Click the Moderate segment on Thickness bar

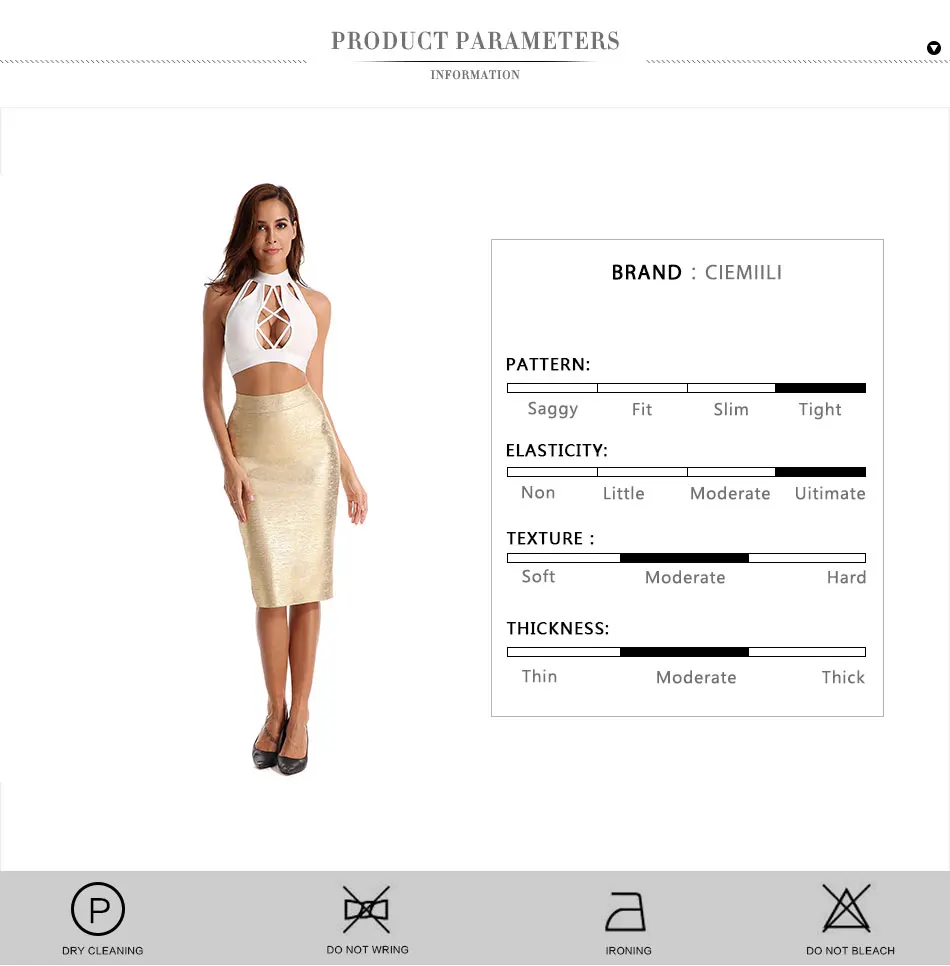pyautogui.click(x=684, y=652)
